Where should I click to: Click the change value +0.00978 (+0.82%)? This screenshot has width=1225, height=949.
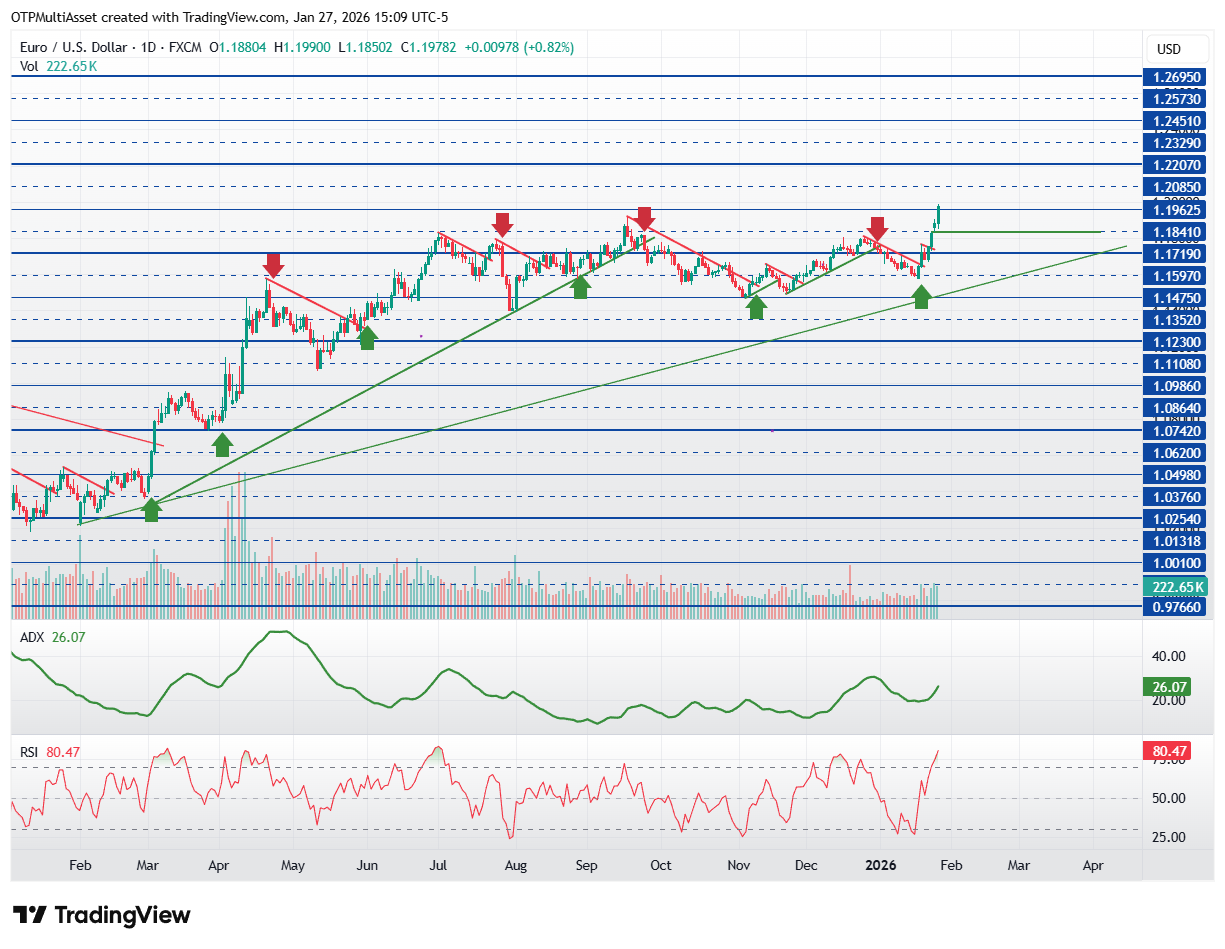click(x=519, y=47)
